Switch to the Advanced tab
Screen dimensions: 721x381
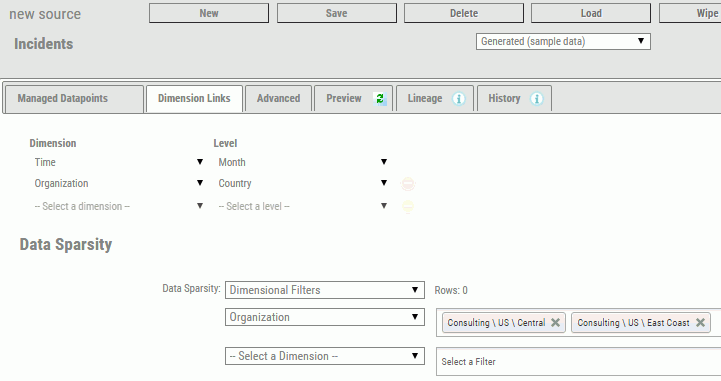pyautogui.click(x=278, y=98)
